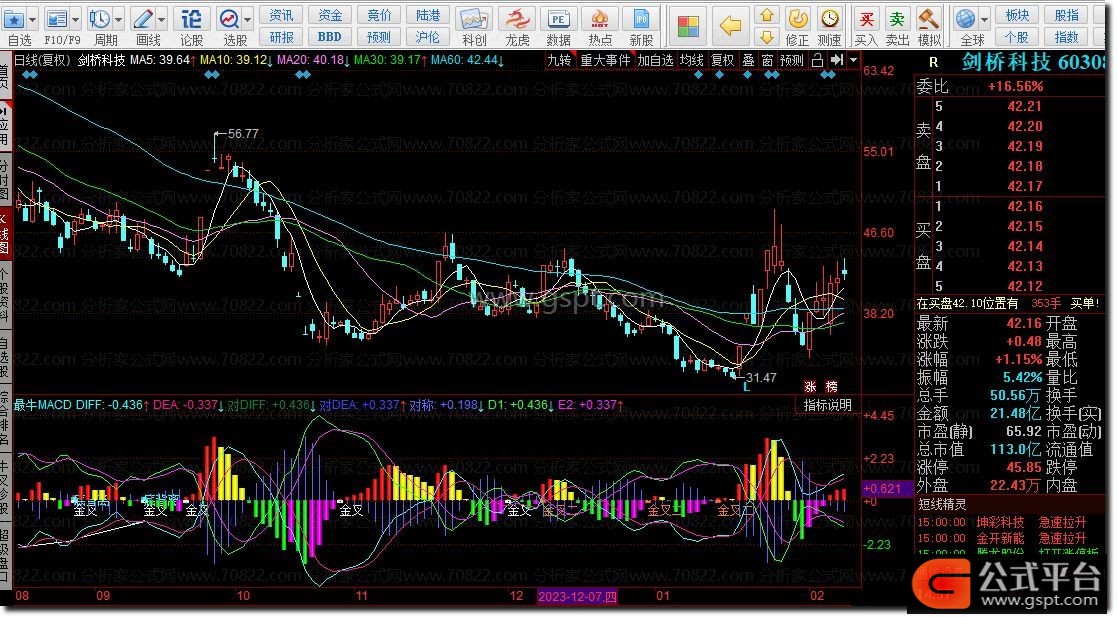Click the 陆港 button
Screen dimensions: 1117x617
(427, 15)
